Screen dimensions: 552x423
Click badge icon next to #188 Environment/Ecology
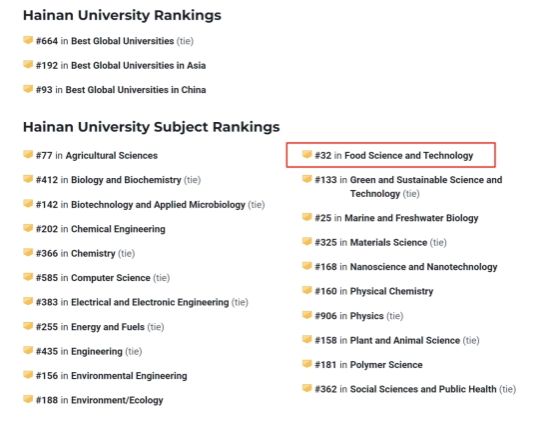28,399
